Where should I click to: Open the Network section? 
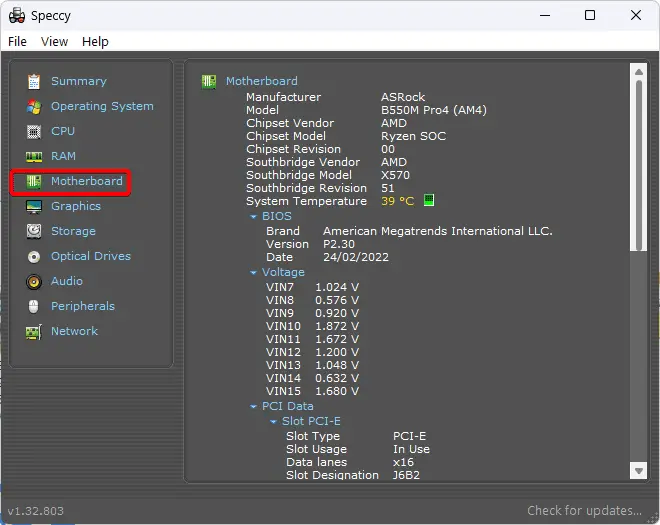tap(74, 331)
